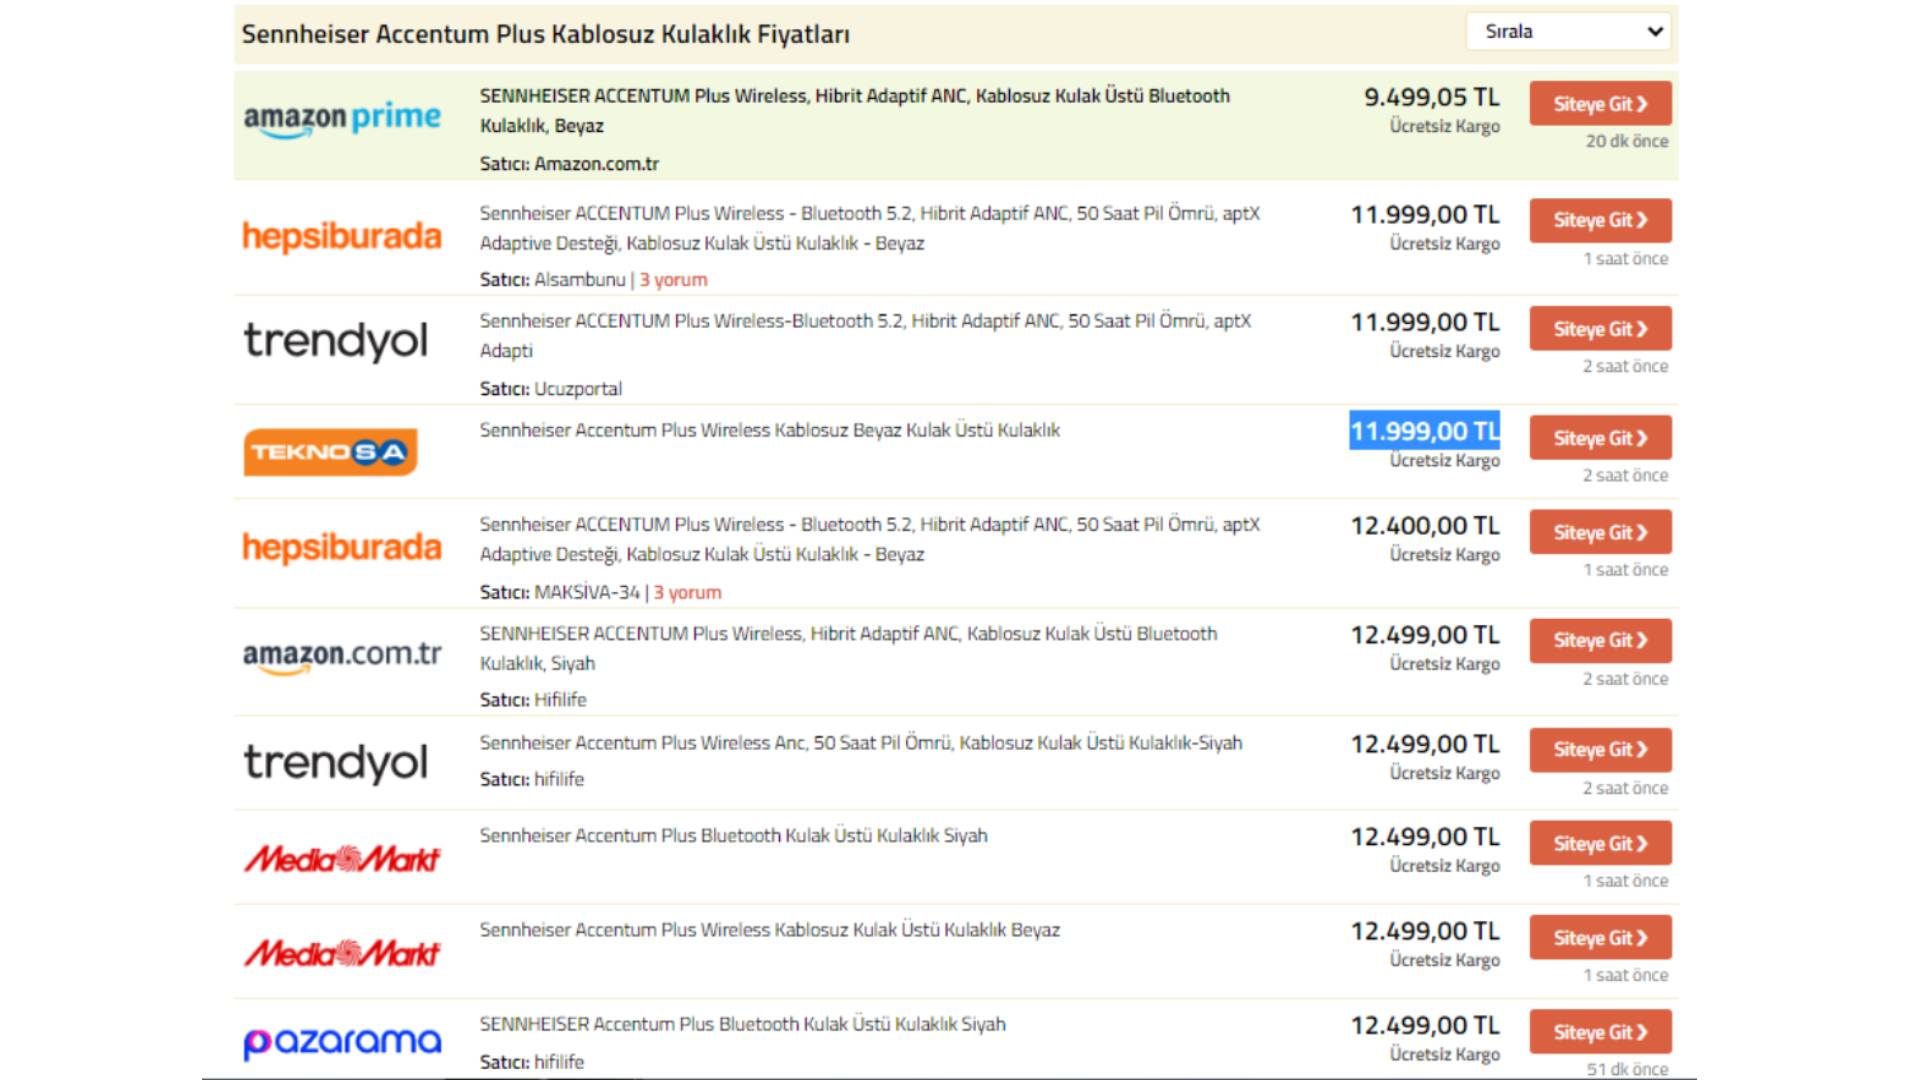The width and height of the screenshot is (1920, 1080).
Task: Open the Teknosa Accentum Plus product title
Action: pos(769,430)
